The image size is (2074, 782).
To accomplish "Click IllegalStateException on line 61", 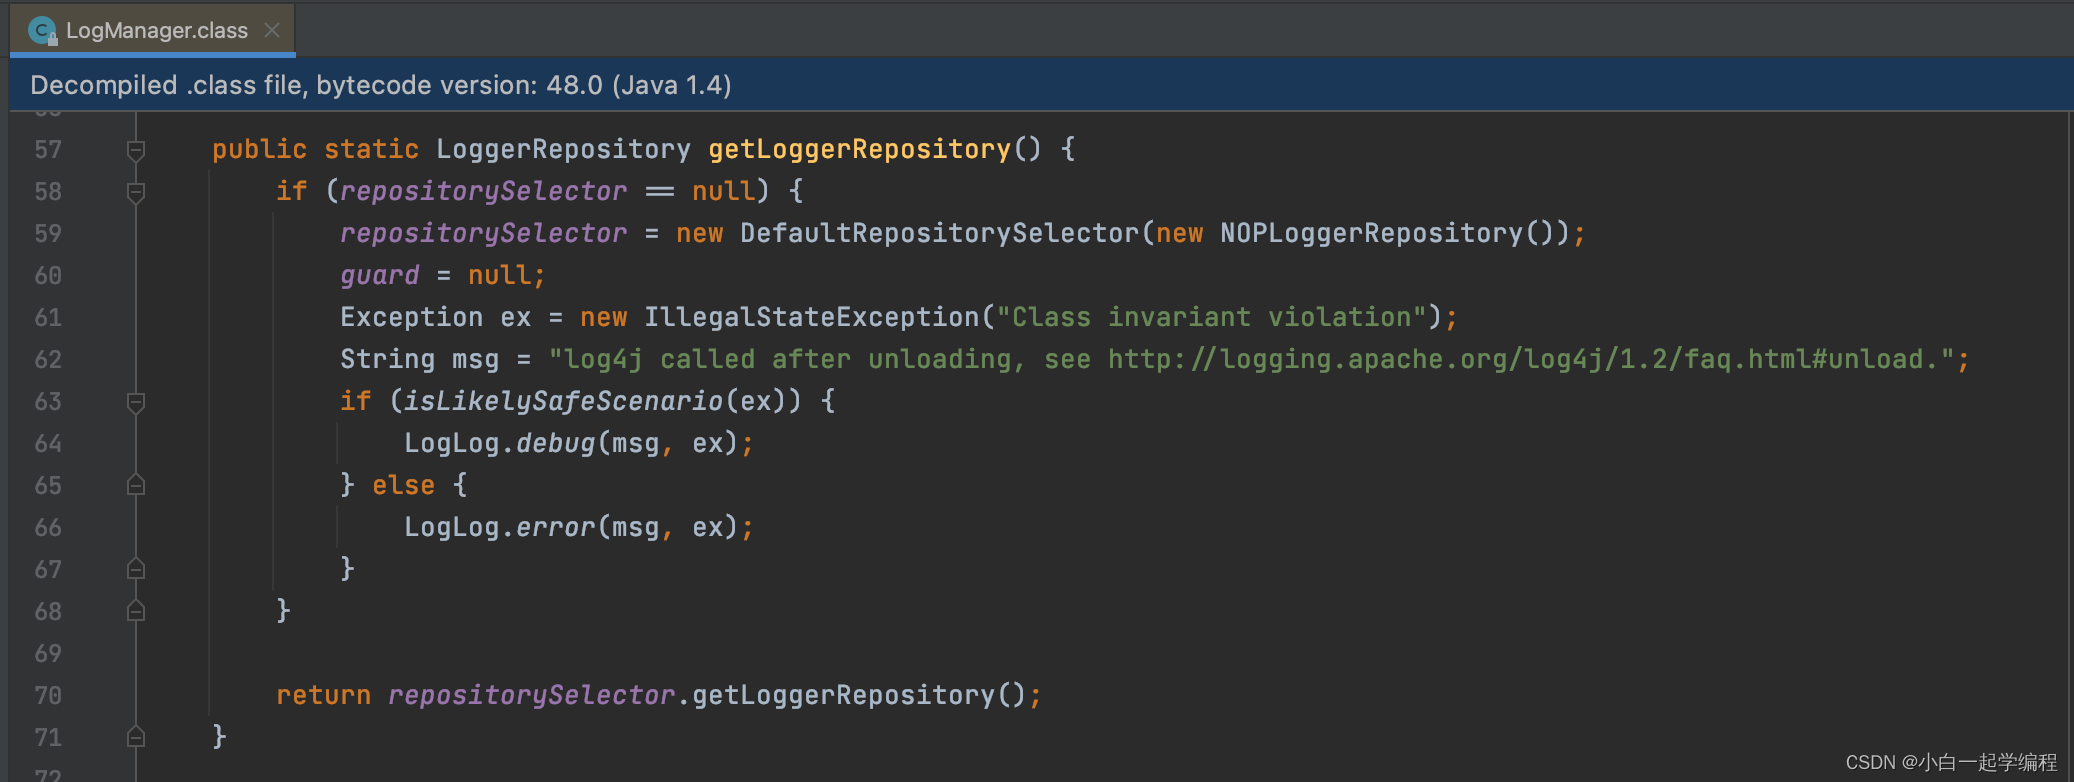I will click(x=811, y=317).
